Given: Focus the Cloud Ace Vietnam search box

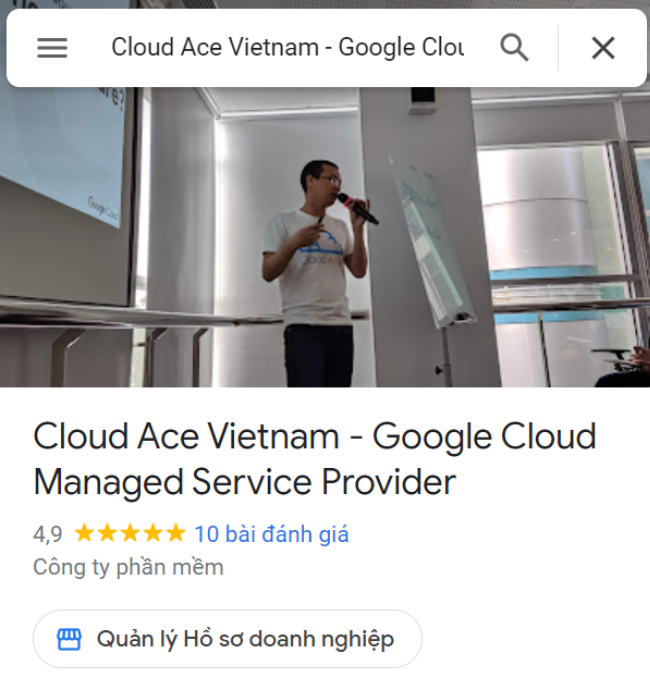Looking at the screenshot, I should [288, 47].
